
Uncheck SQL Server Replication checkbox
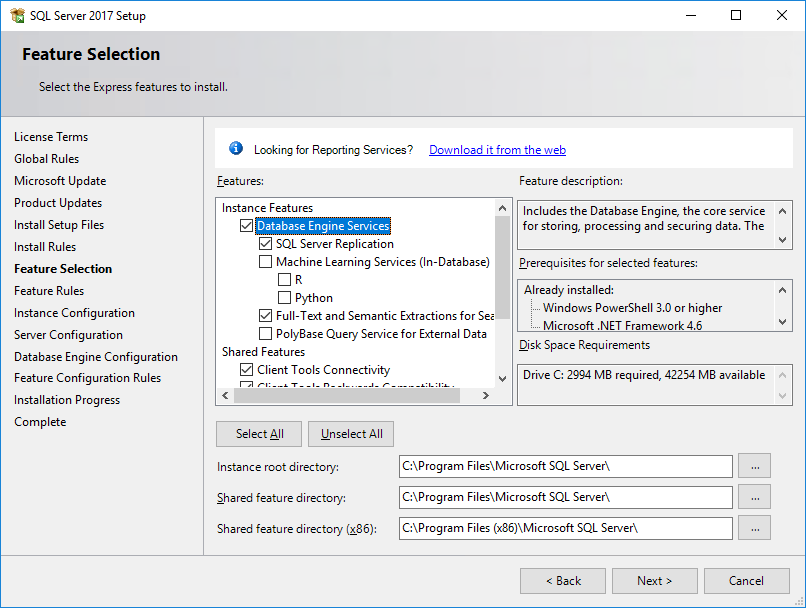click(265, 244)
